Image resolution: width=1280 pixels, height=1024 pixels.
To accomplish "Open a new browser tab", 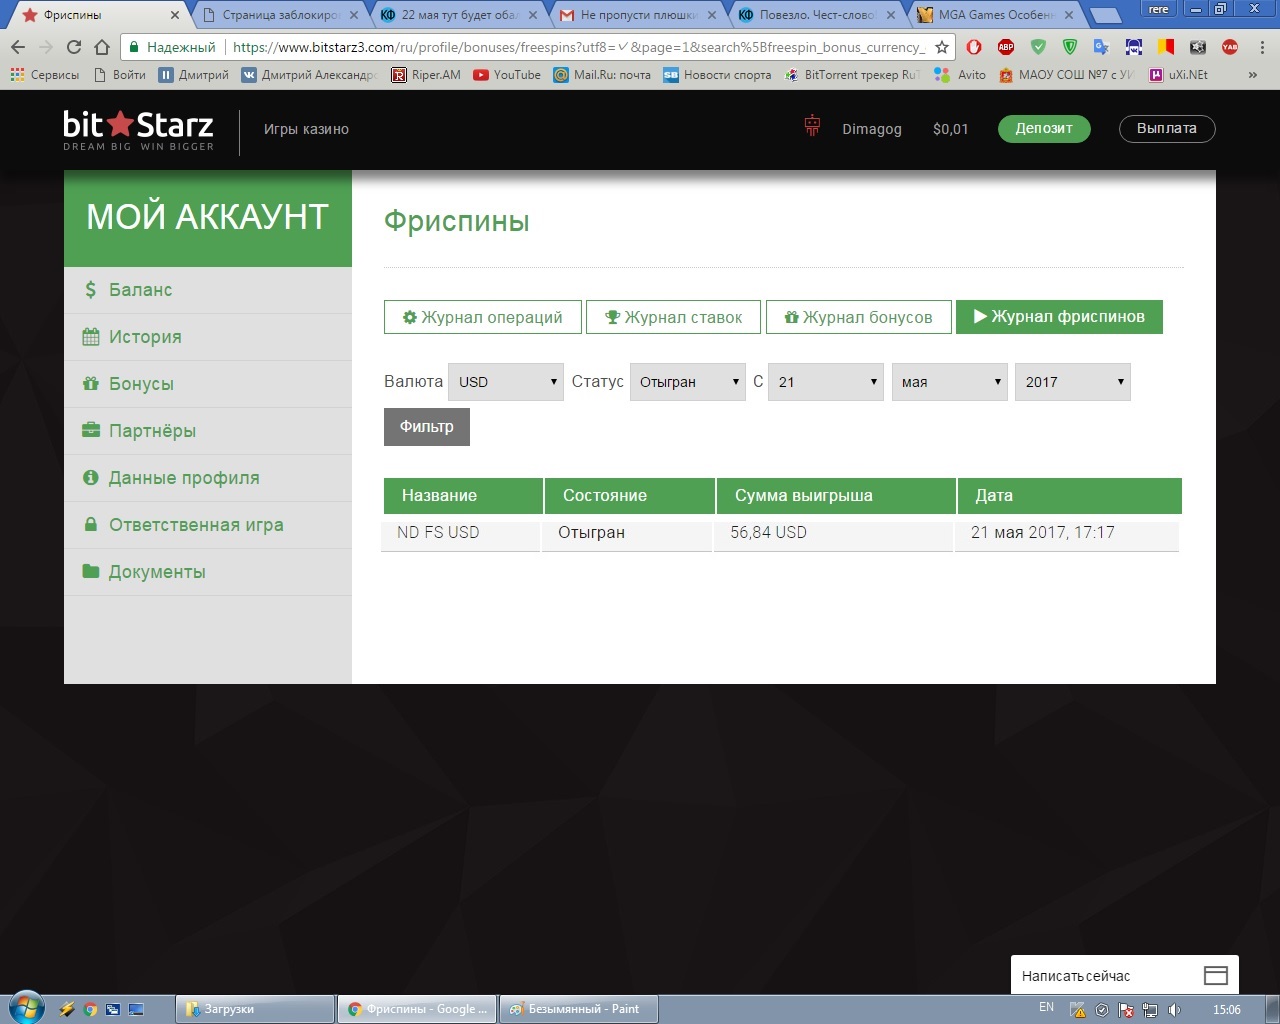I will pos(1104,16).
